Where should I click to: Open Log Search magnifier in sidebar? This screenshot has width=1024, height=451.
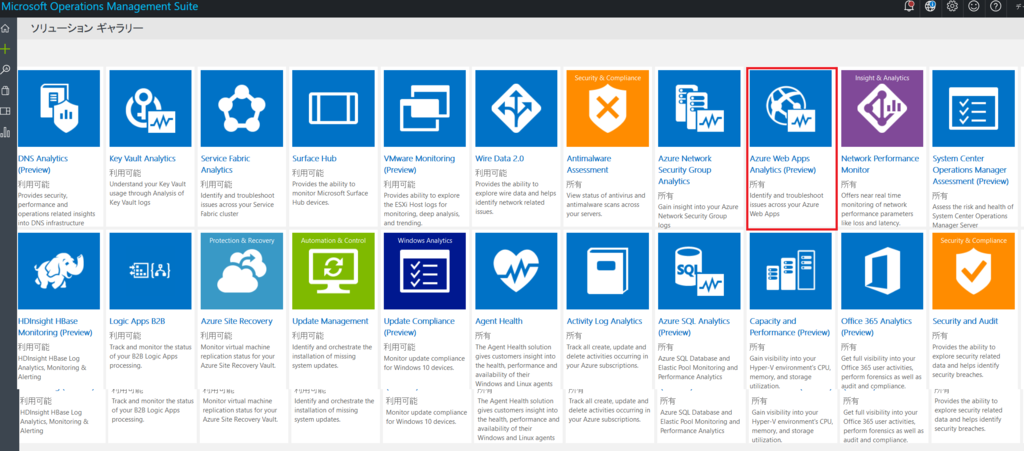pos(5,69)
